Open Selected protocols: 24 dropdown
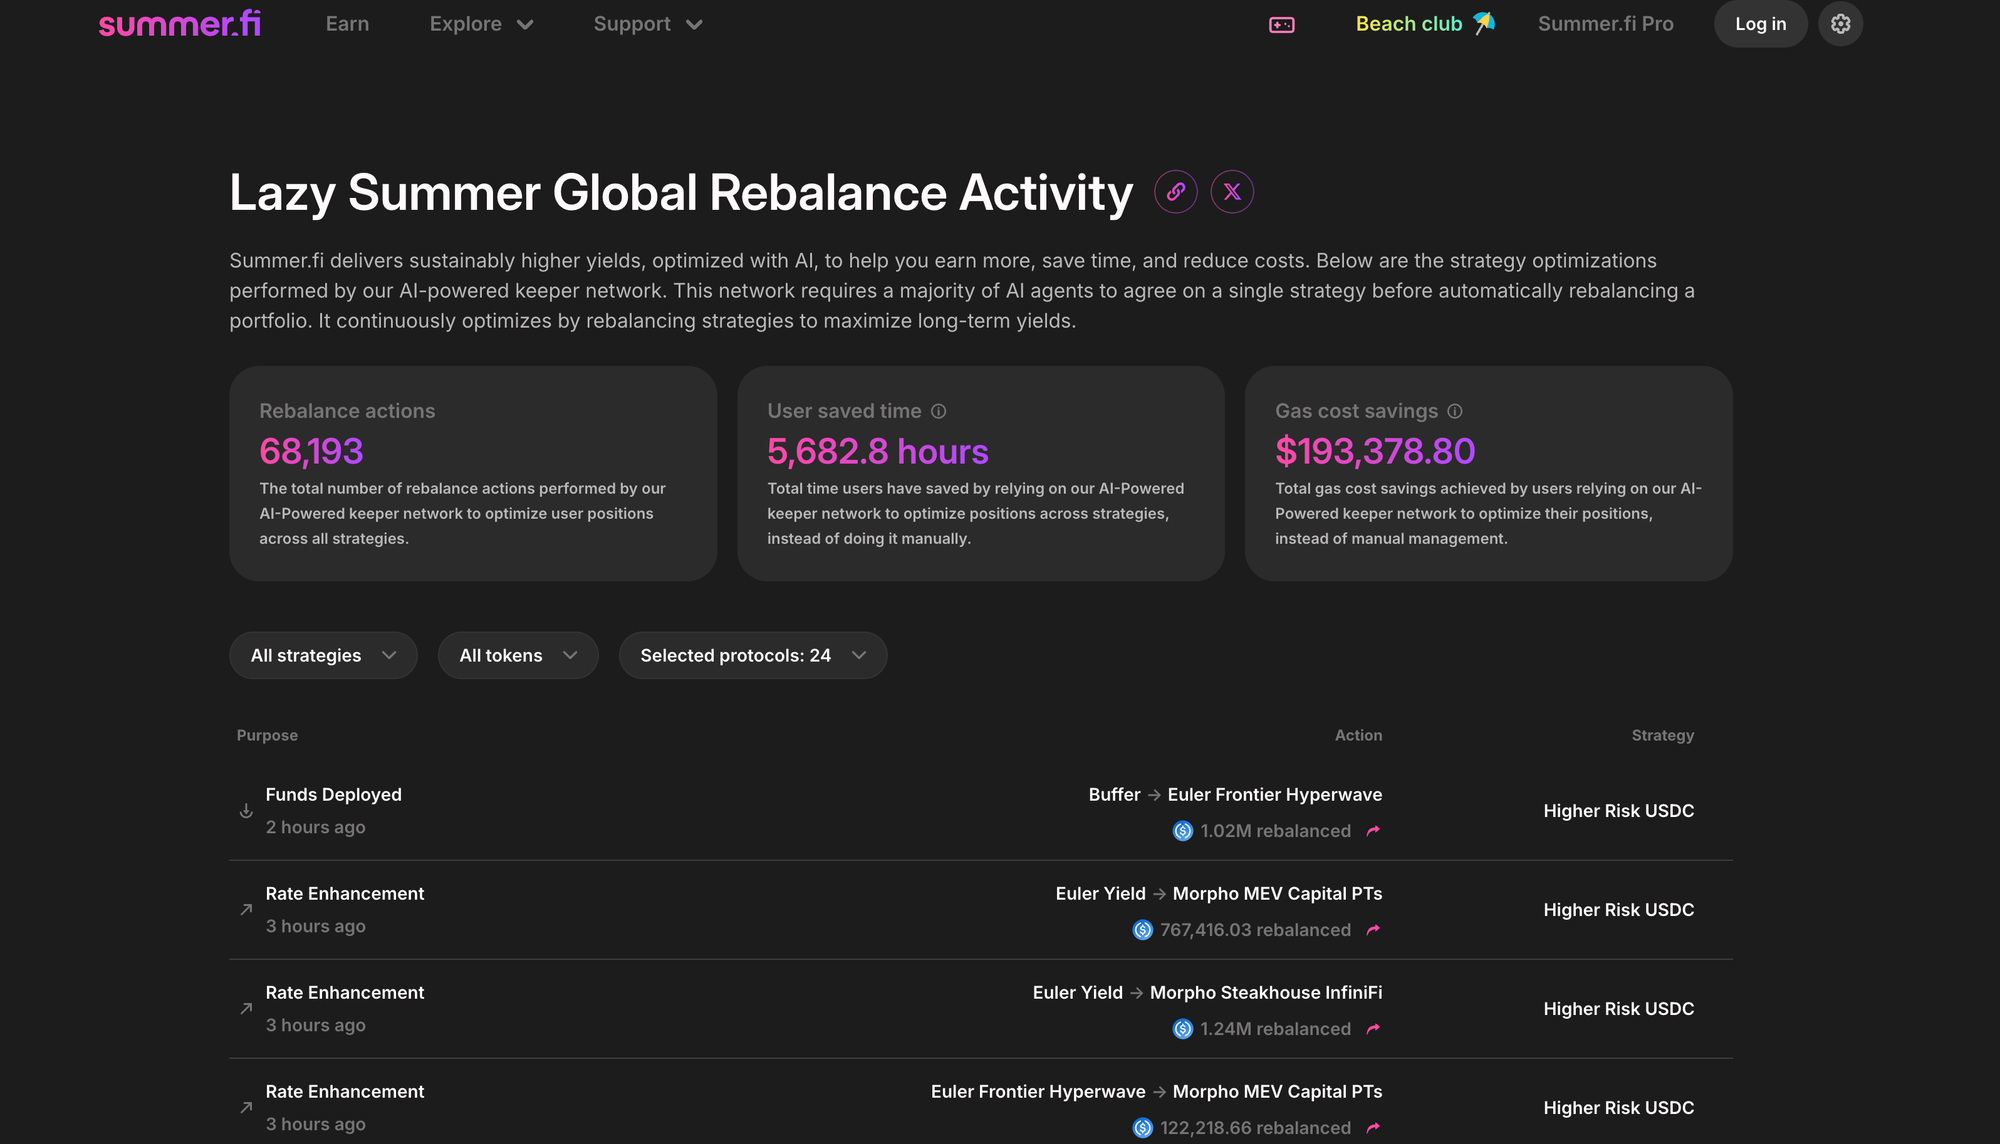This screenshot has width=2000, height=1144. pyautogui.click(x=752, y=655)
